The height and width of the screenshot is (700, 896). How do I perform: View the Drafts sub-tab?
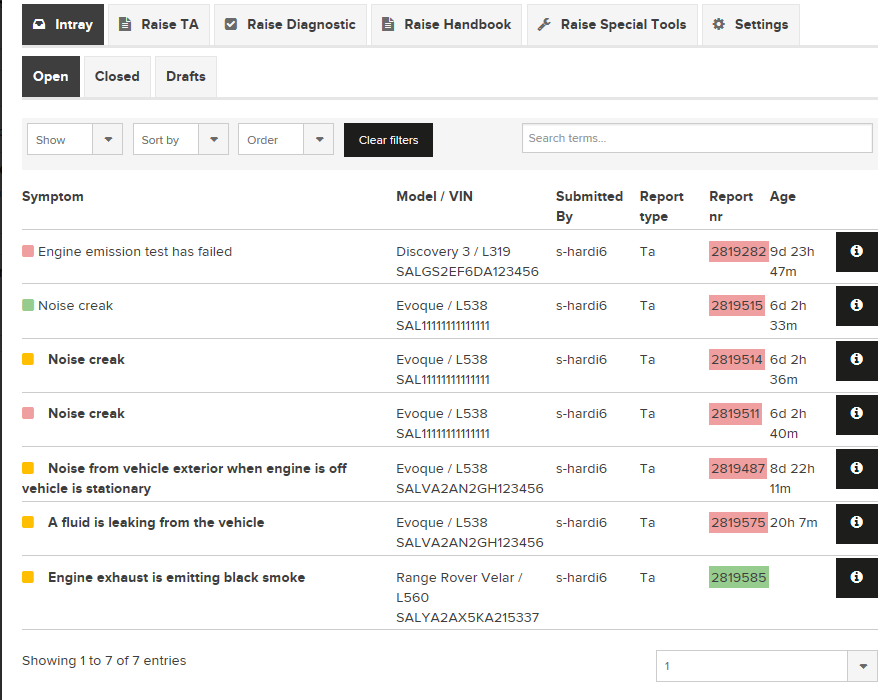coord(186,77)
